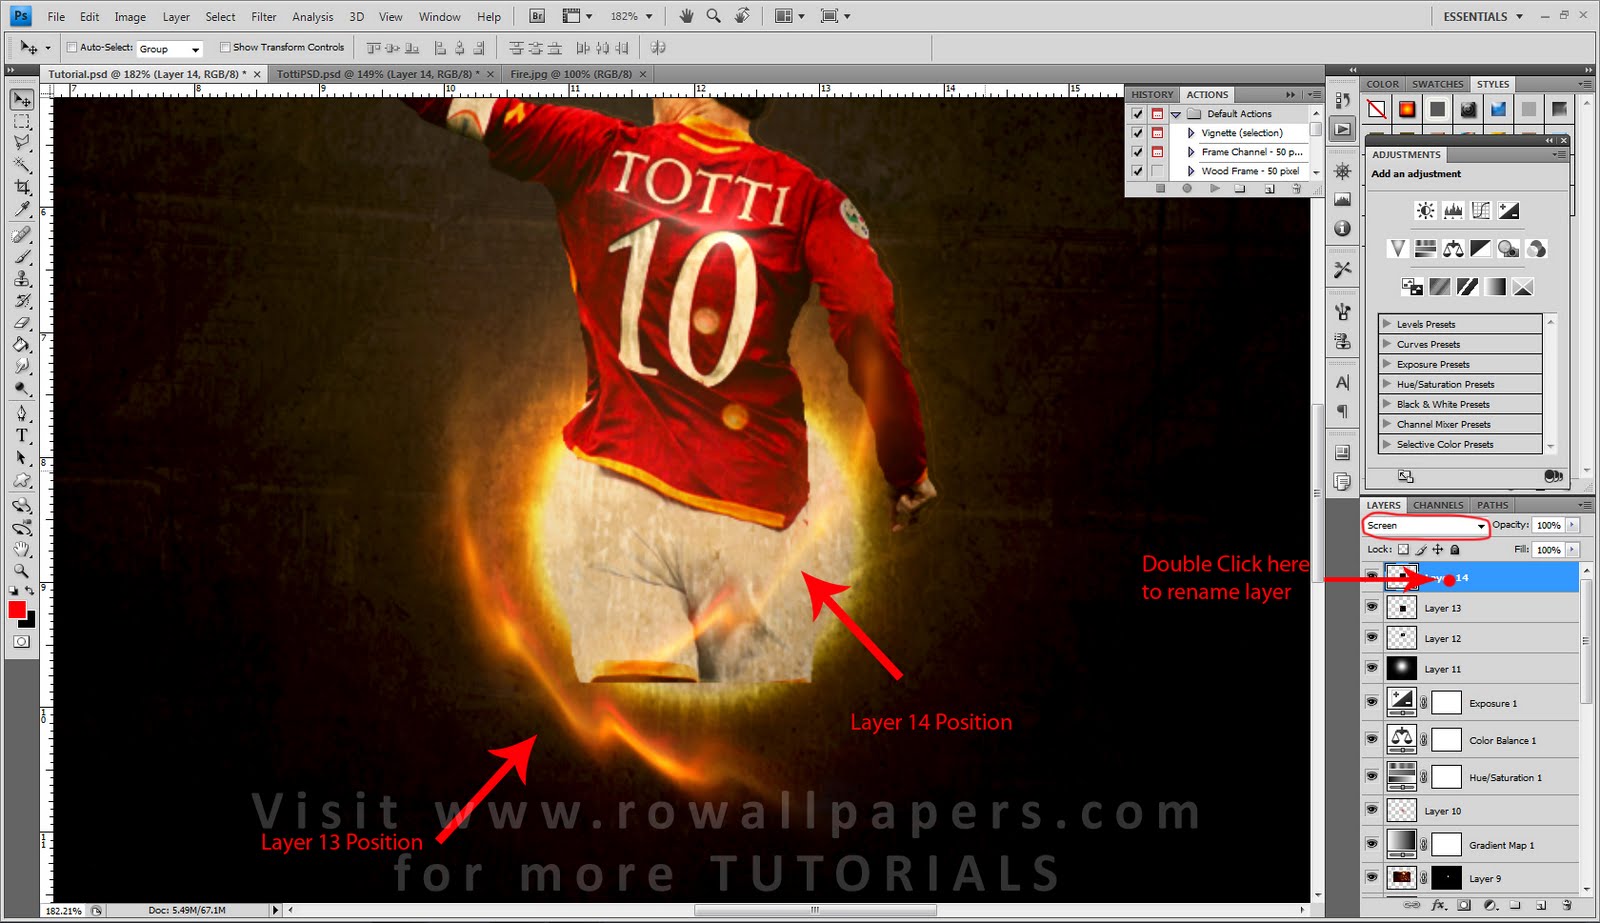Apply the Default Style (None) swatch
Screen dimensions: 1600x923
coord(1377,109)
